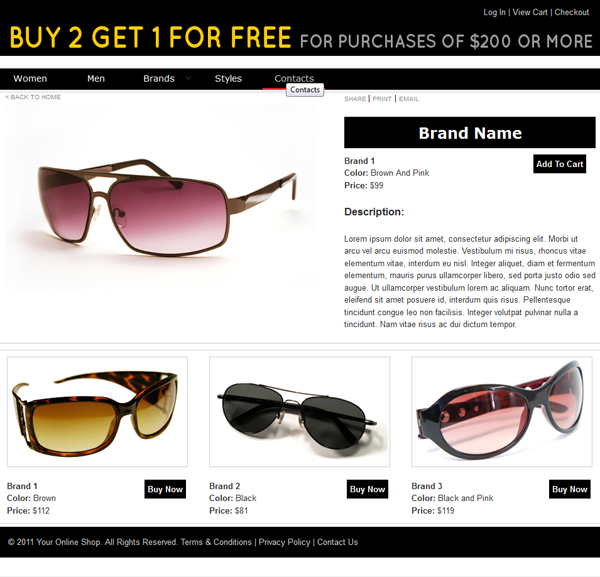Add the Brand 1 sunglasses to cart
Image resolution: width=600 pixels, height=577 pixels.
point(559,164)
